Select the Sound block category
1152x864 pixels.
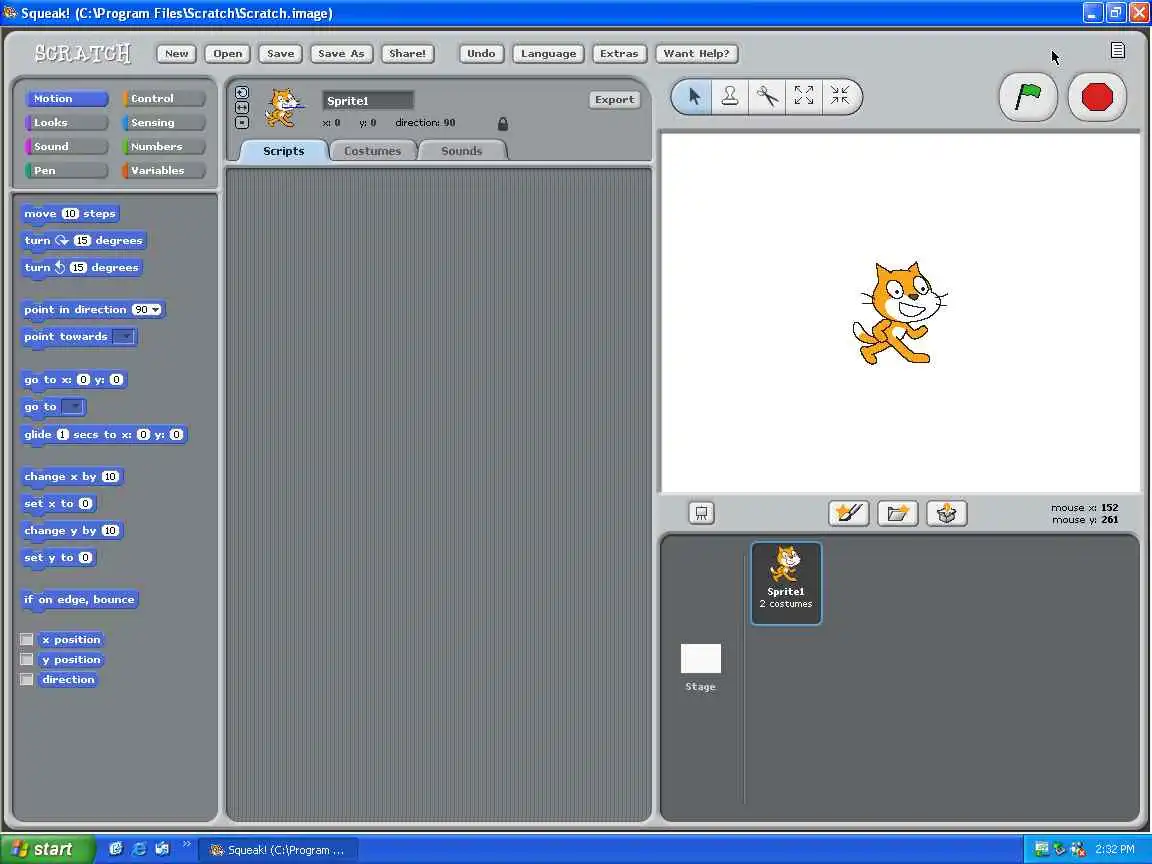tap(67, 146)
